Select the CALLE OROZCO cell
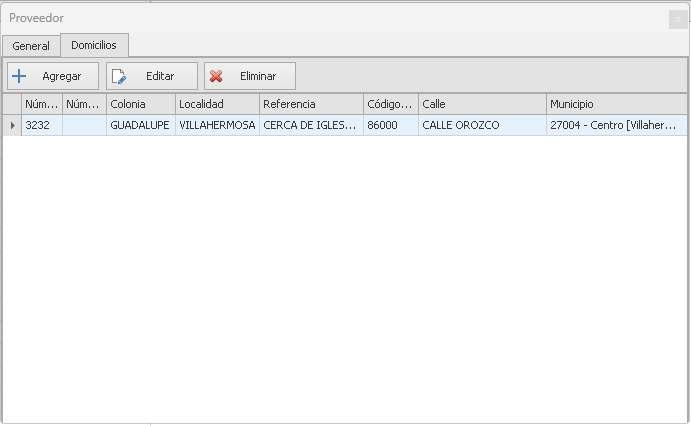The image size is (691, 426). [x=481, y=126]
